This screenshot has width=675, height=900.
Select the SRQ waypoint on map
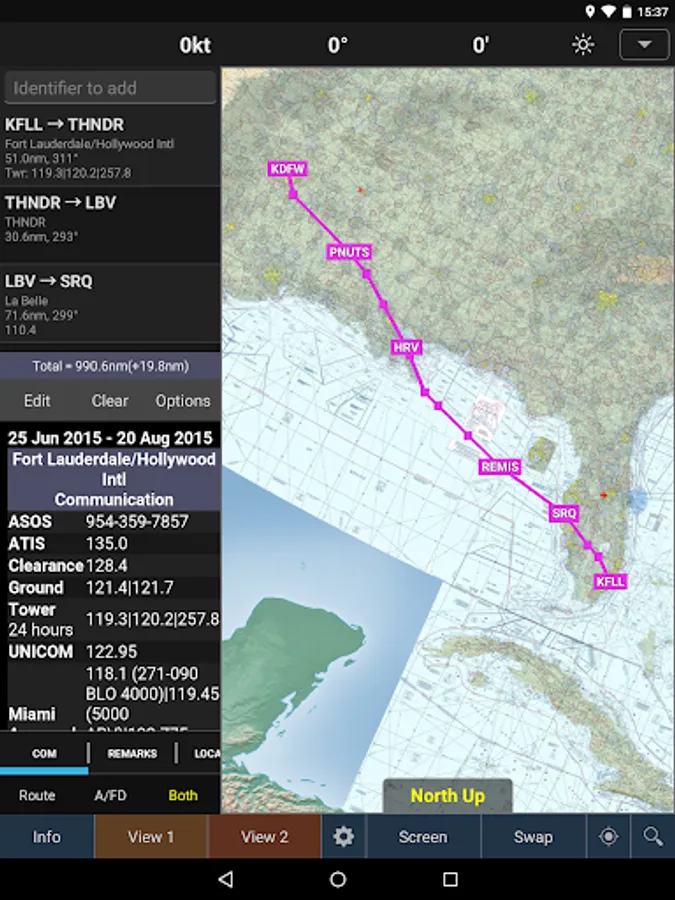click(x=563, y=513)
